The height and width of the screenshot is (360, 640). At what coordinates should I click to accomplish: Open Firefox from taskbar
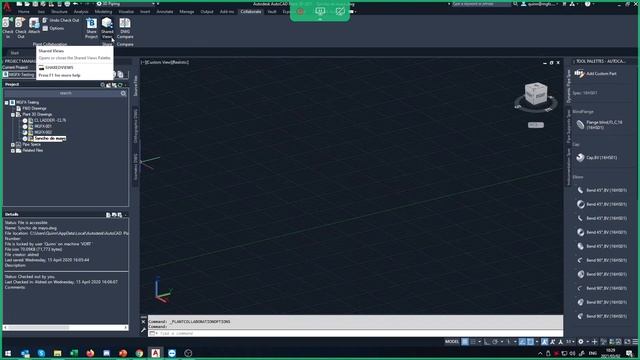[x=90, y=353]
